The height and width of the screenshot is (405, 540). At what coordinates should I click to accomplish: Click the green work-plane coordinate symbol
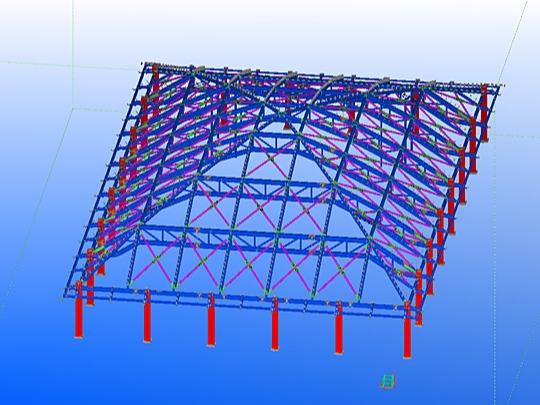click(x=388, y=381)
